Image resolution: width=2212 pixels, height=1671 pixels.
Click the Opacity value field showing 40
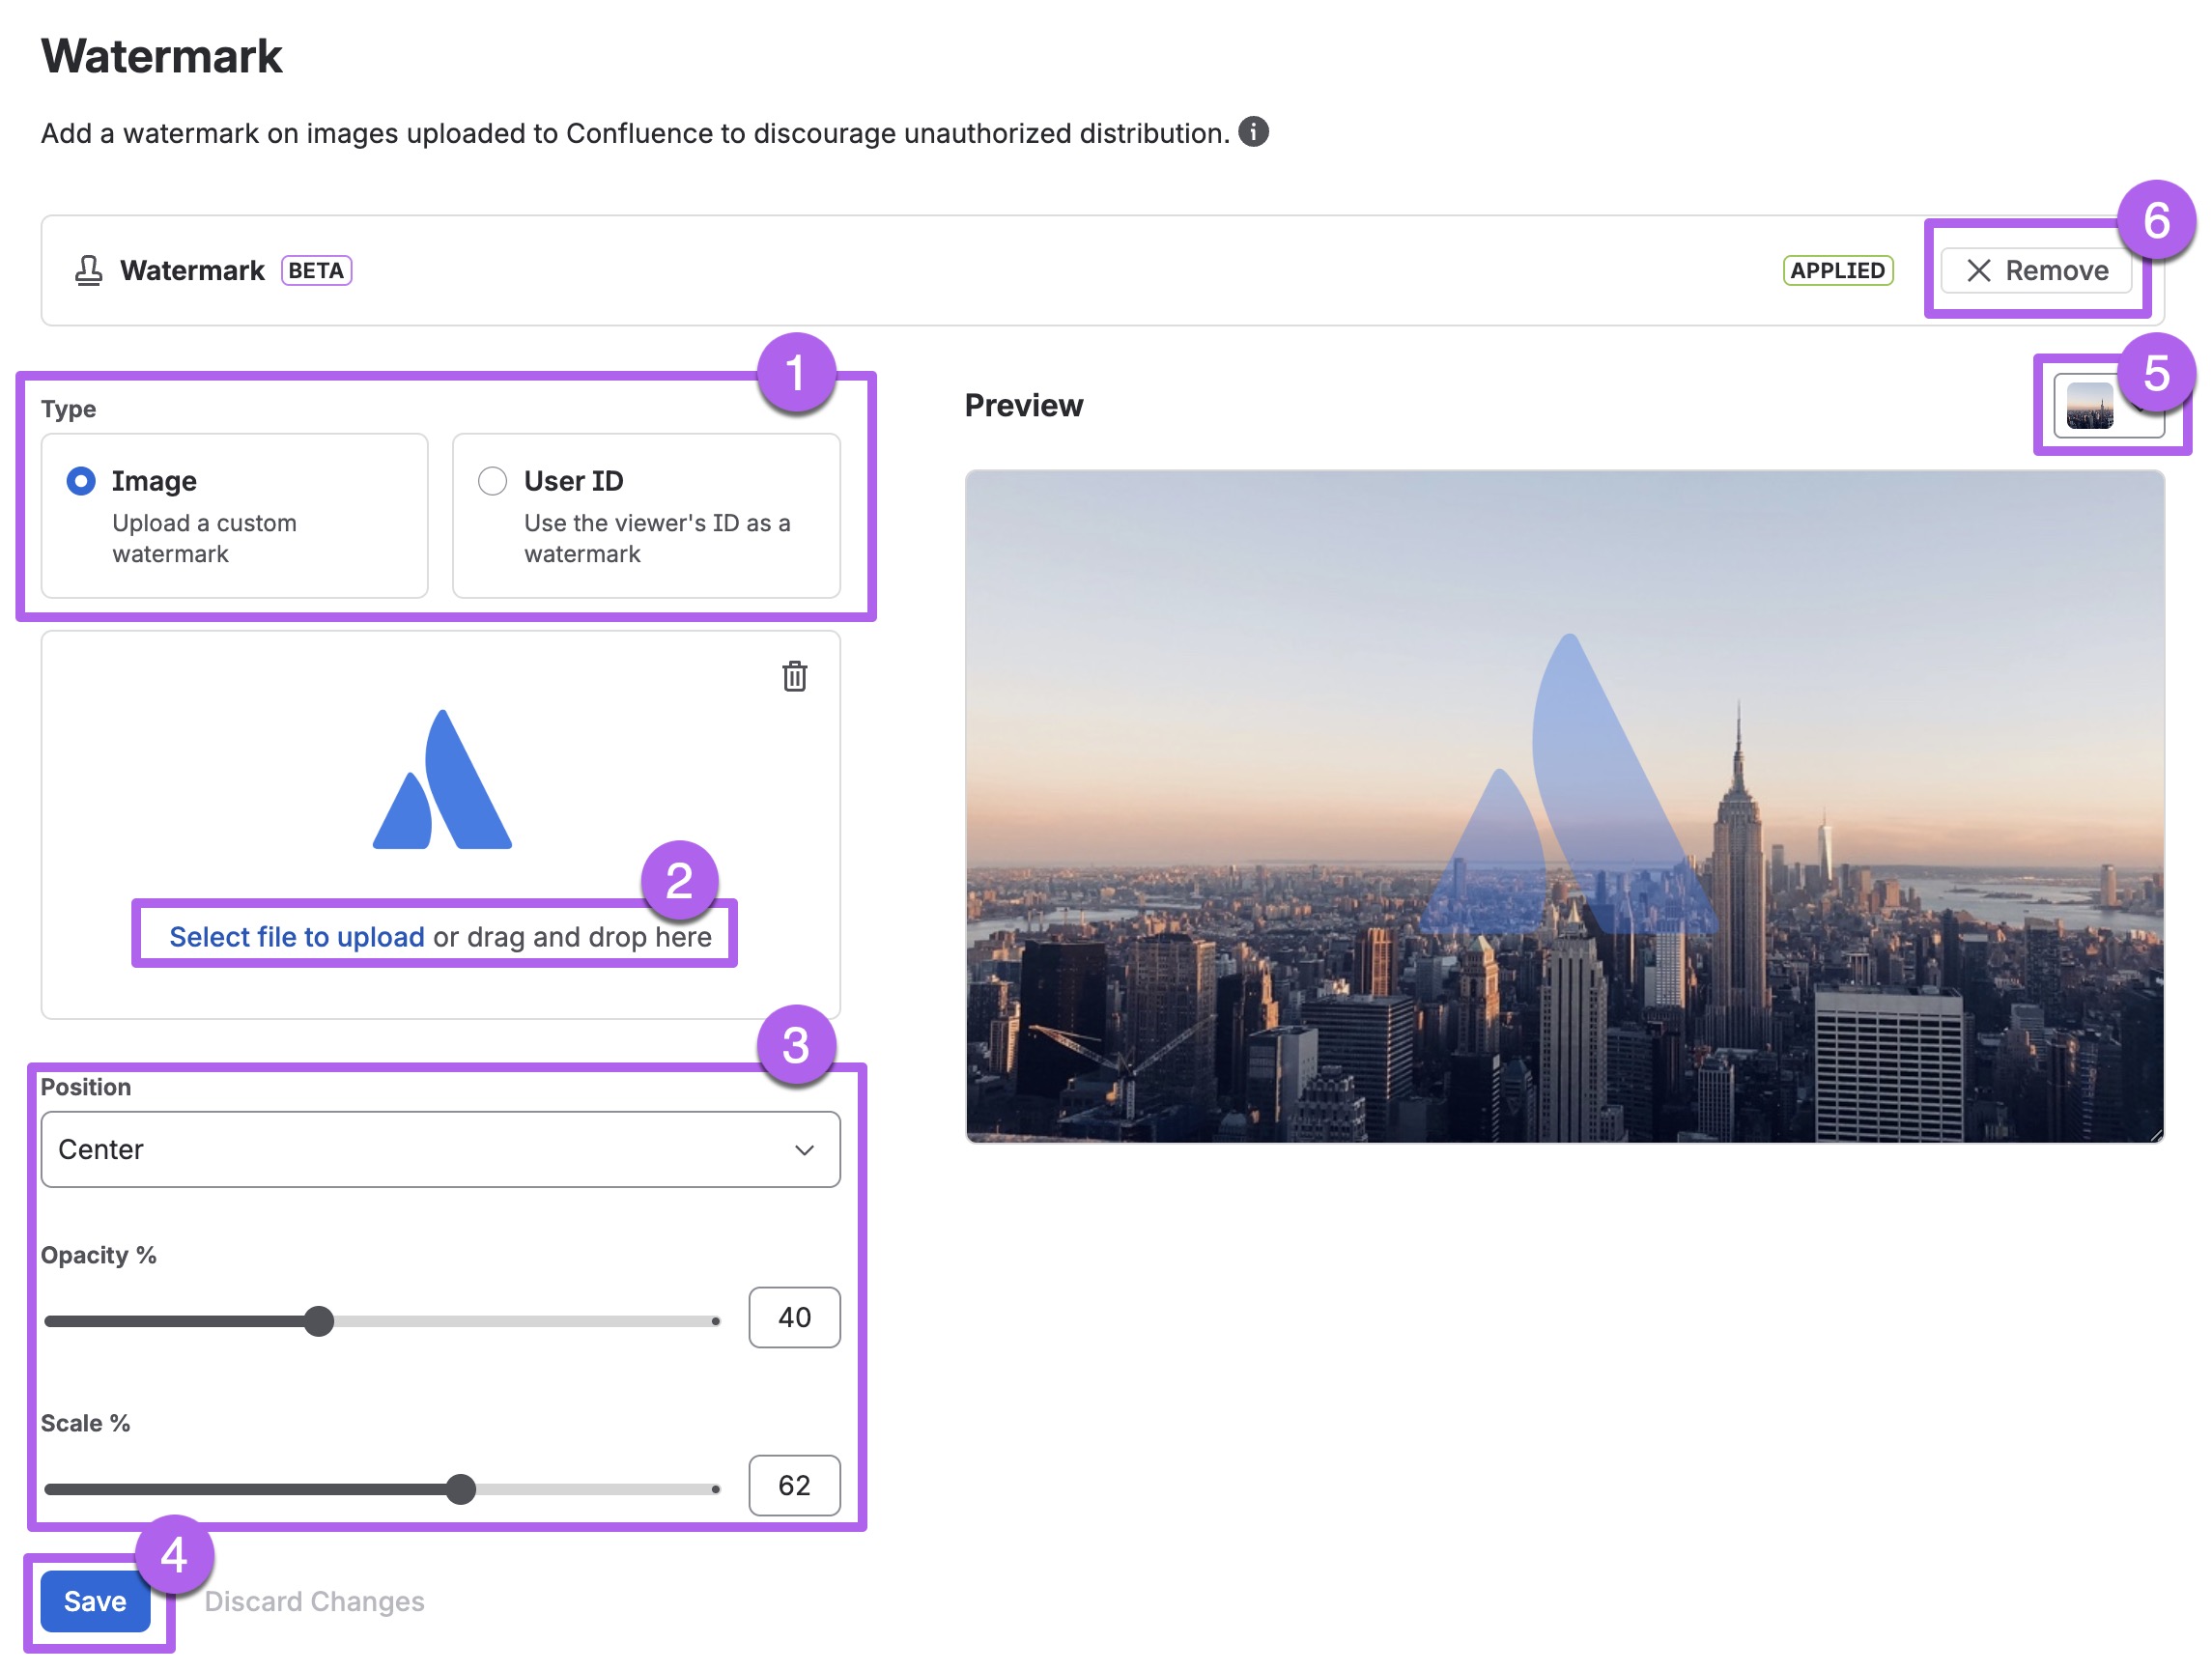(793, 1317)
